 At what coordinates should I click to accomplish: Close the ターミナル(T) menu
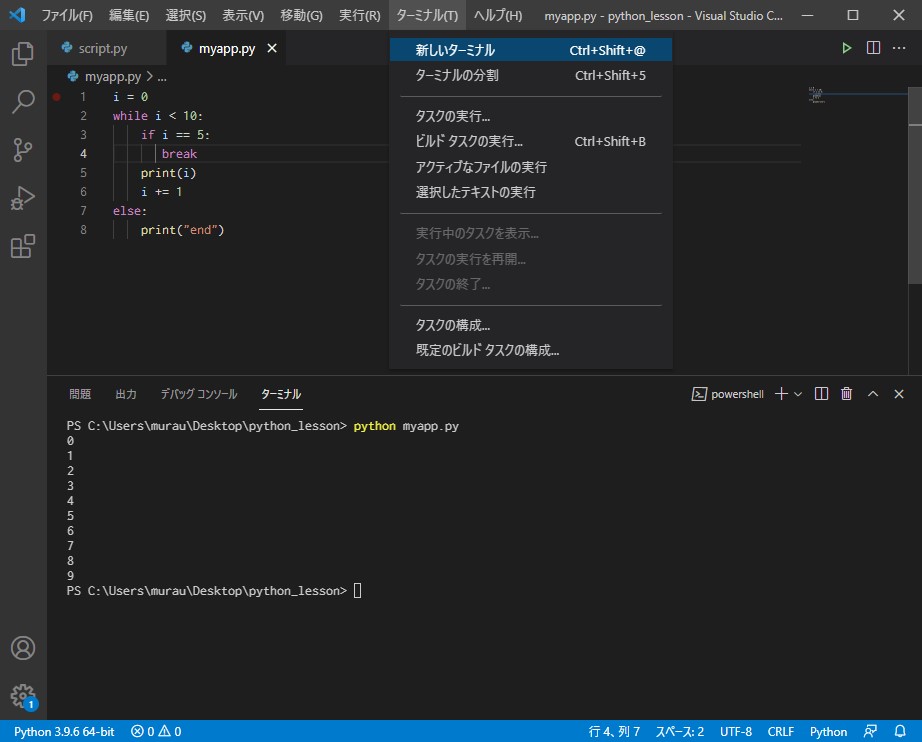click(427, 15)
